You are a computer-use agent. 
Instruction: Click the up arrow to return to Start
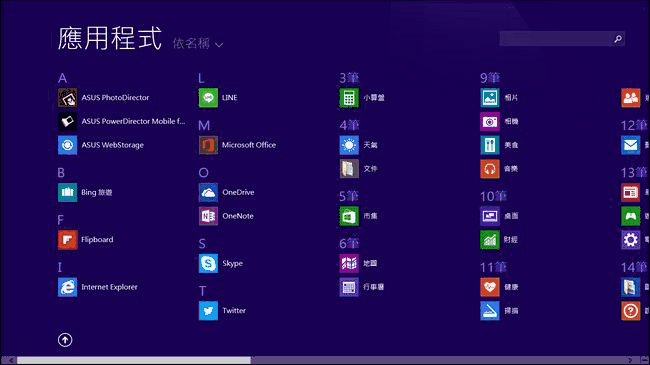point(65,340)
